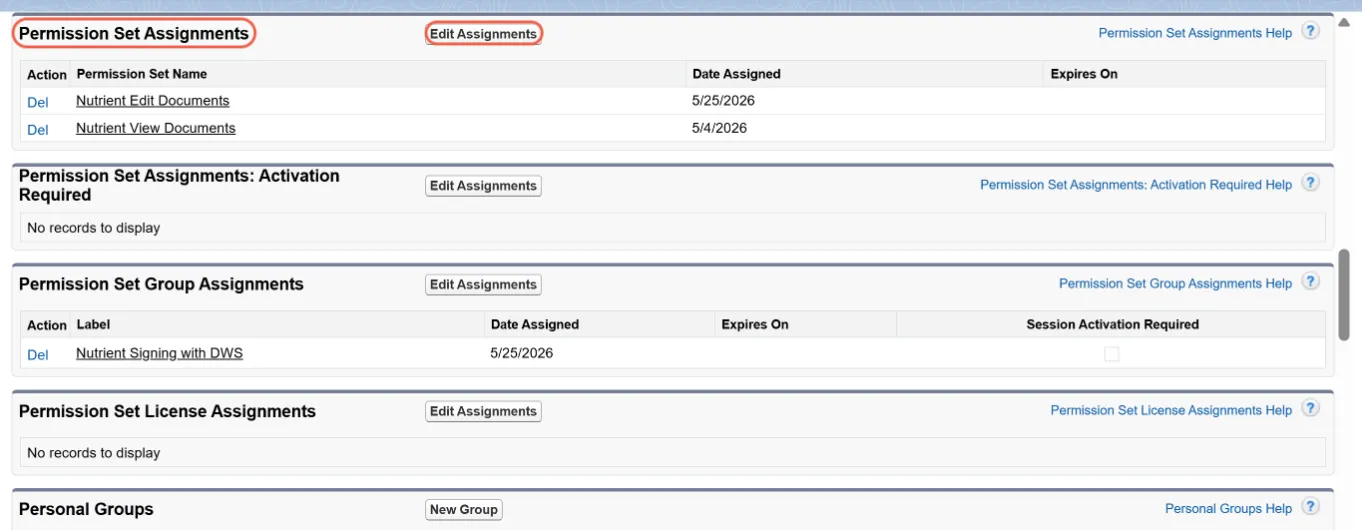
Task: Open Nutrient Signing with DWS group
Action: tap(160, 353)
